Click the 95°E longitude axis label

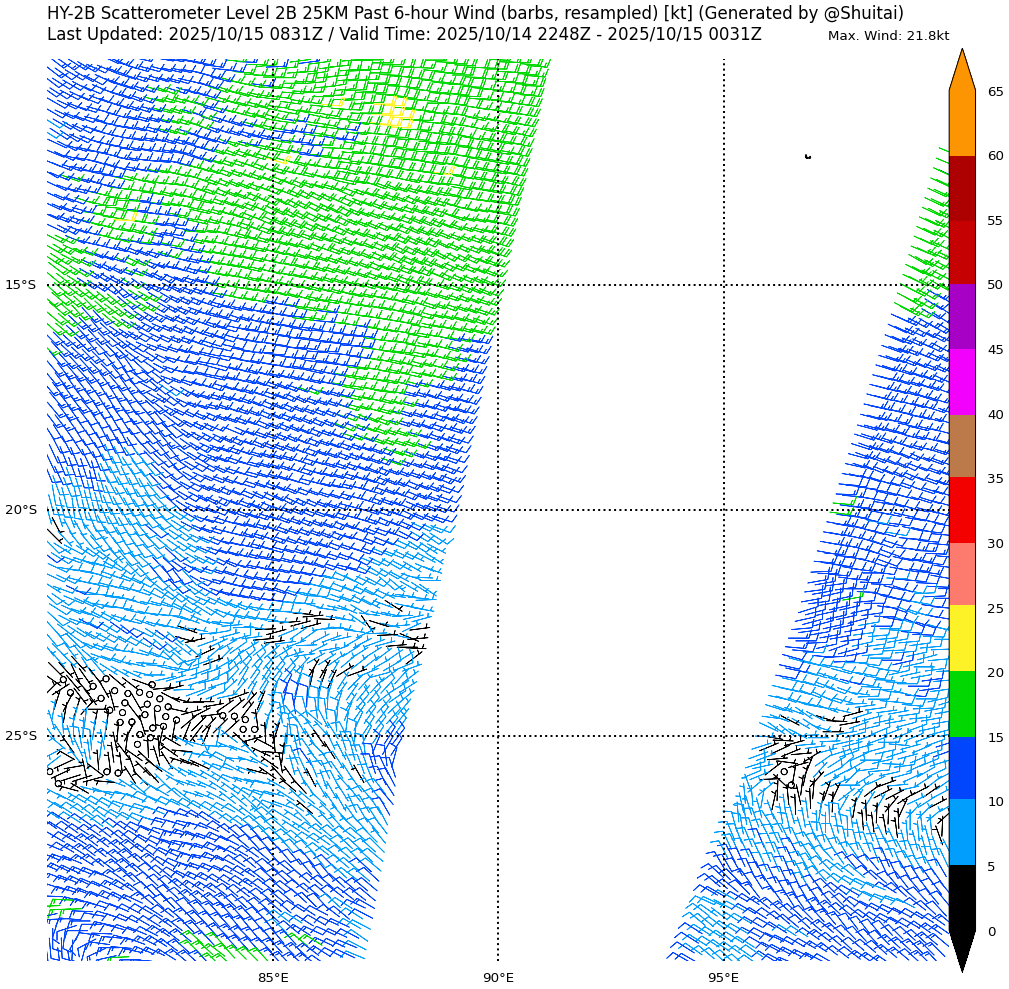tap(723, 977)
